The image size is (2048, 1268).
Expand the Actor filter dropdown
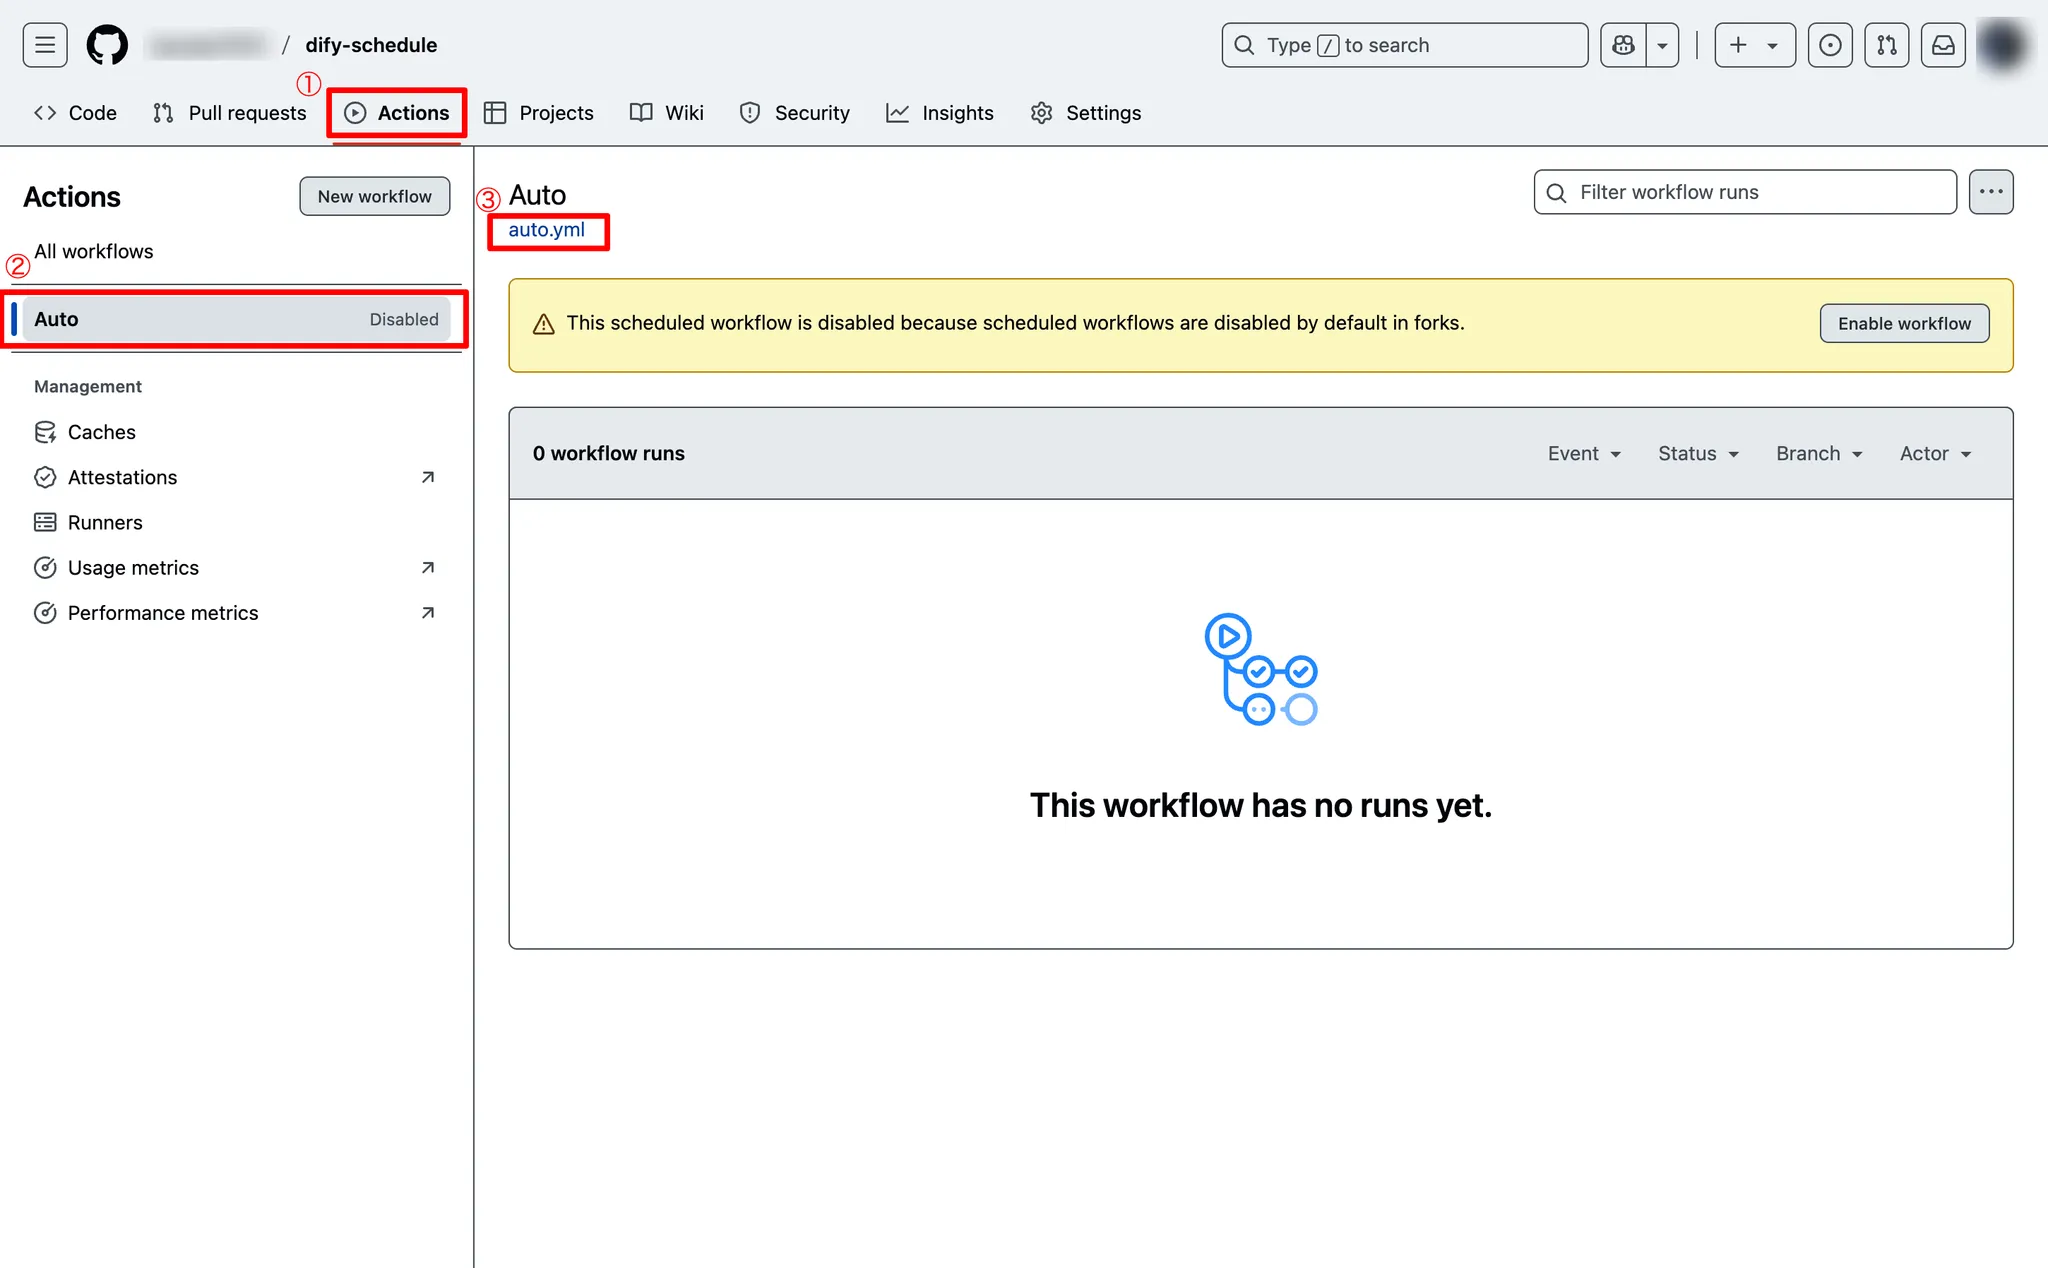tap(1935, 454)
